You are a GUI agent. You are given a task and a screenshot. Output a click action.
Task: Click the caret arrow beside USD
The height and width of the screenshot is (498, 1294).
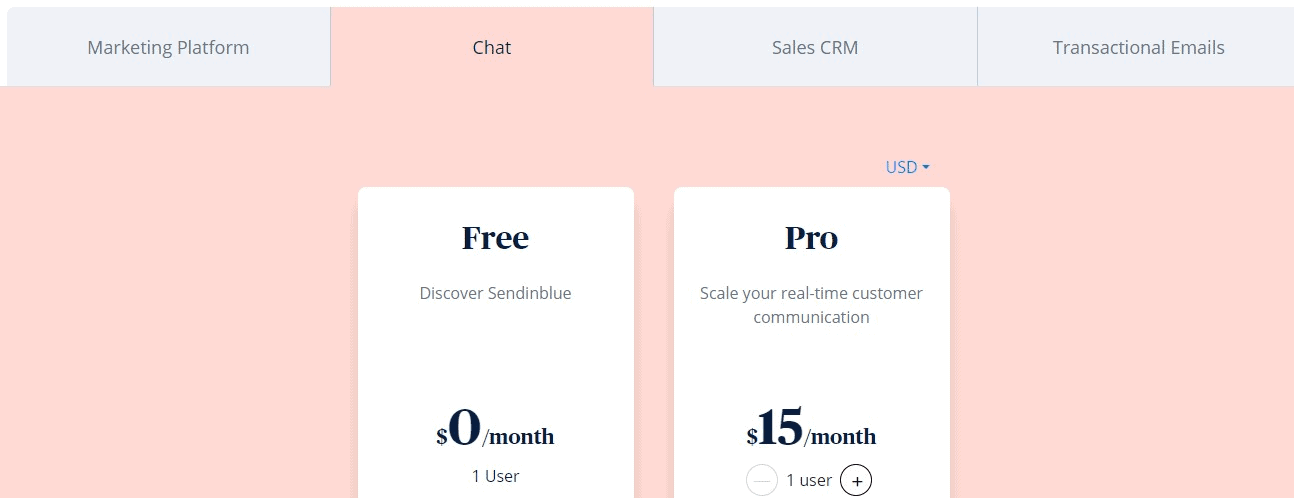(x=926, y=167)
